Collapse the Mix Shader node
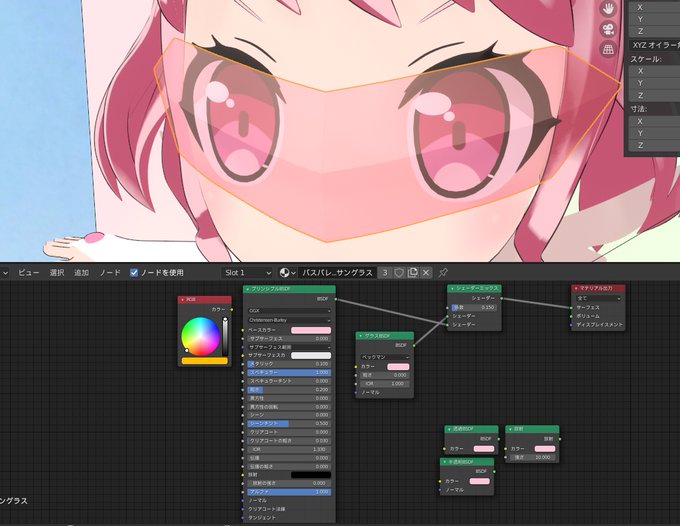 coord(452,288)
